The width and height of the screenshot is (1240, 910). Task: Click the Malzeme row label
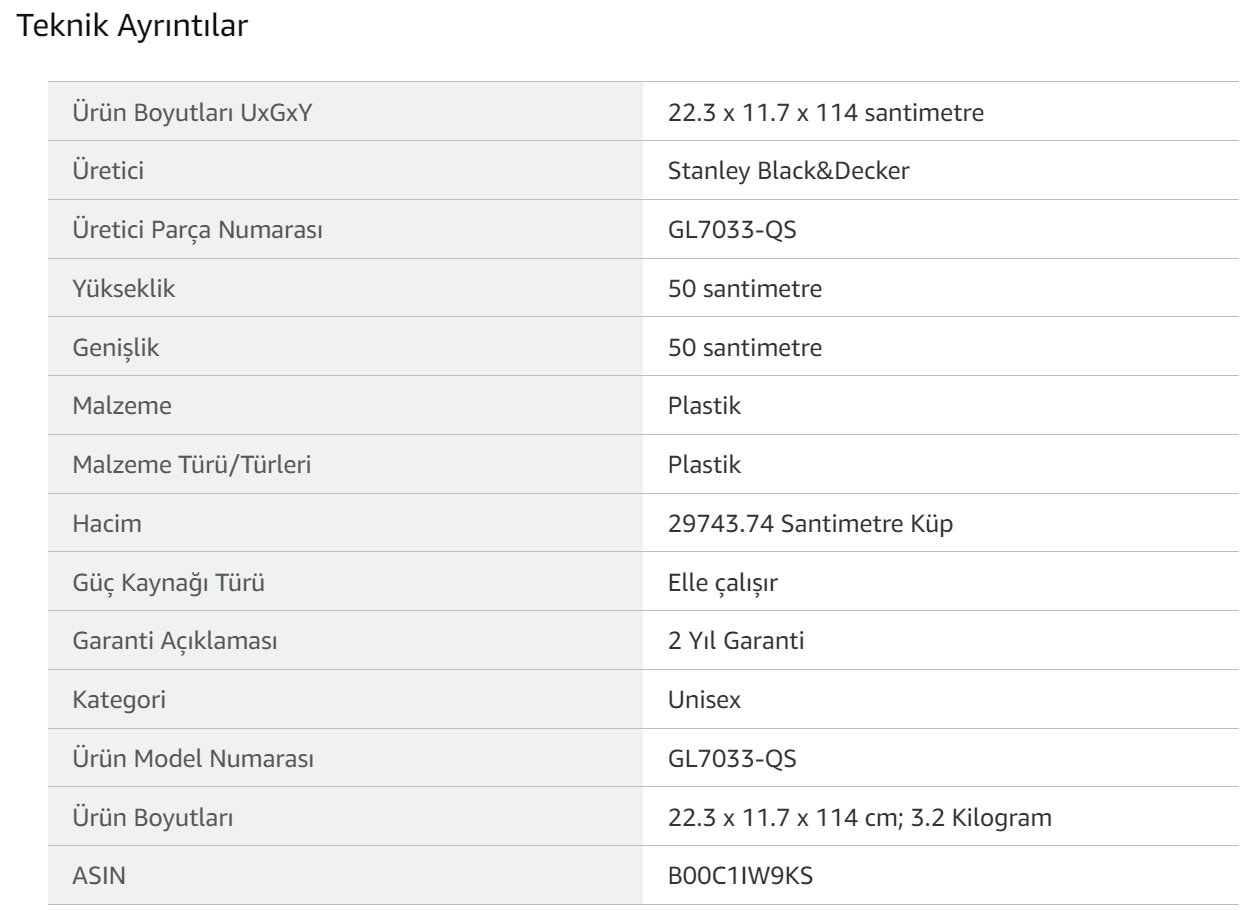pyautogui.click(x=122, y=406)
